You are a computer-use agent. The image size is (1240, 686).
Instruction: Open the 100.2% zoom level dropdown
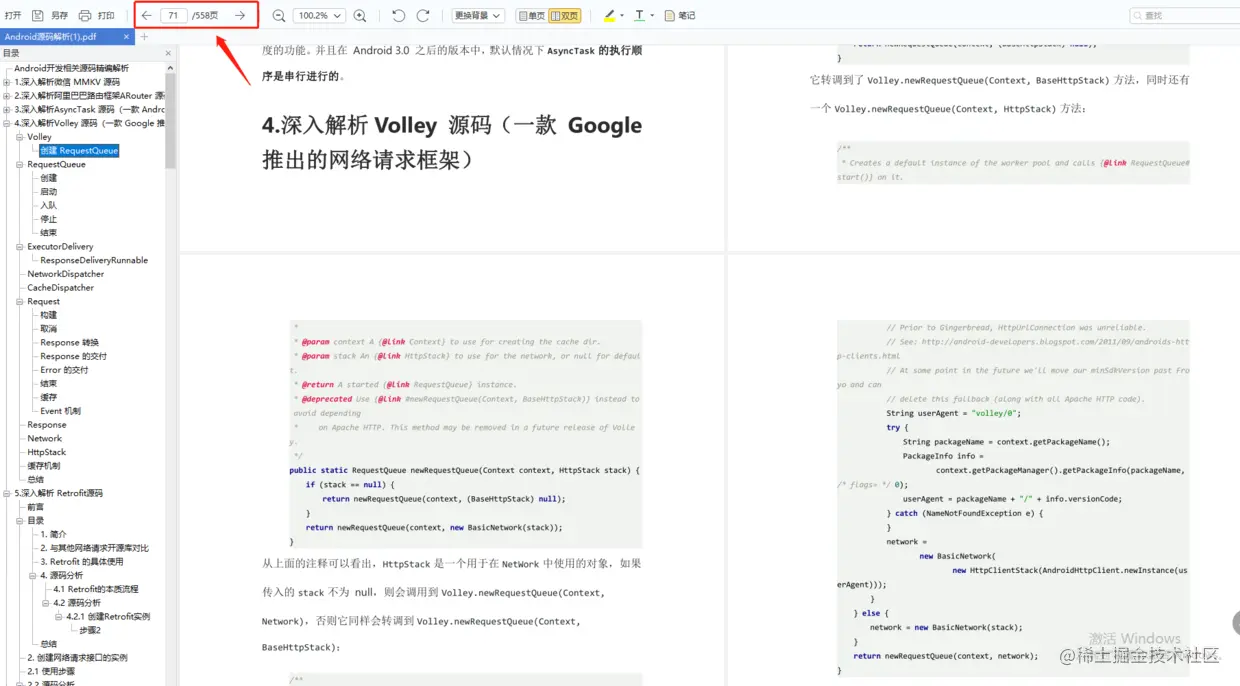tap(319, 16)
